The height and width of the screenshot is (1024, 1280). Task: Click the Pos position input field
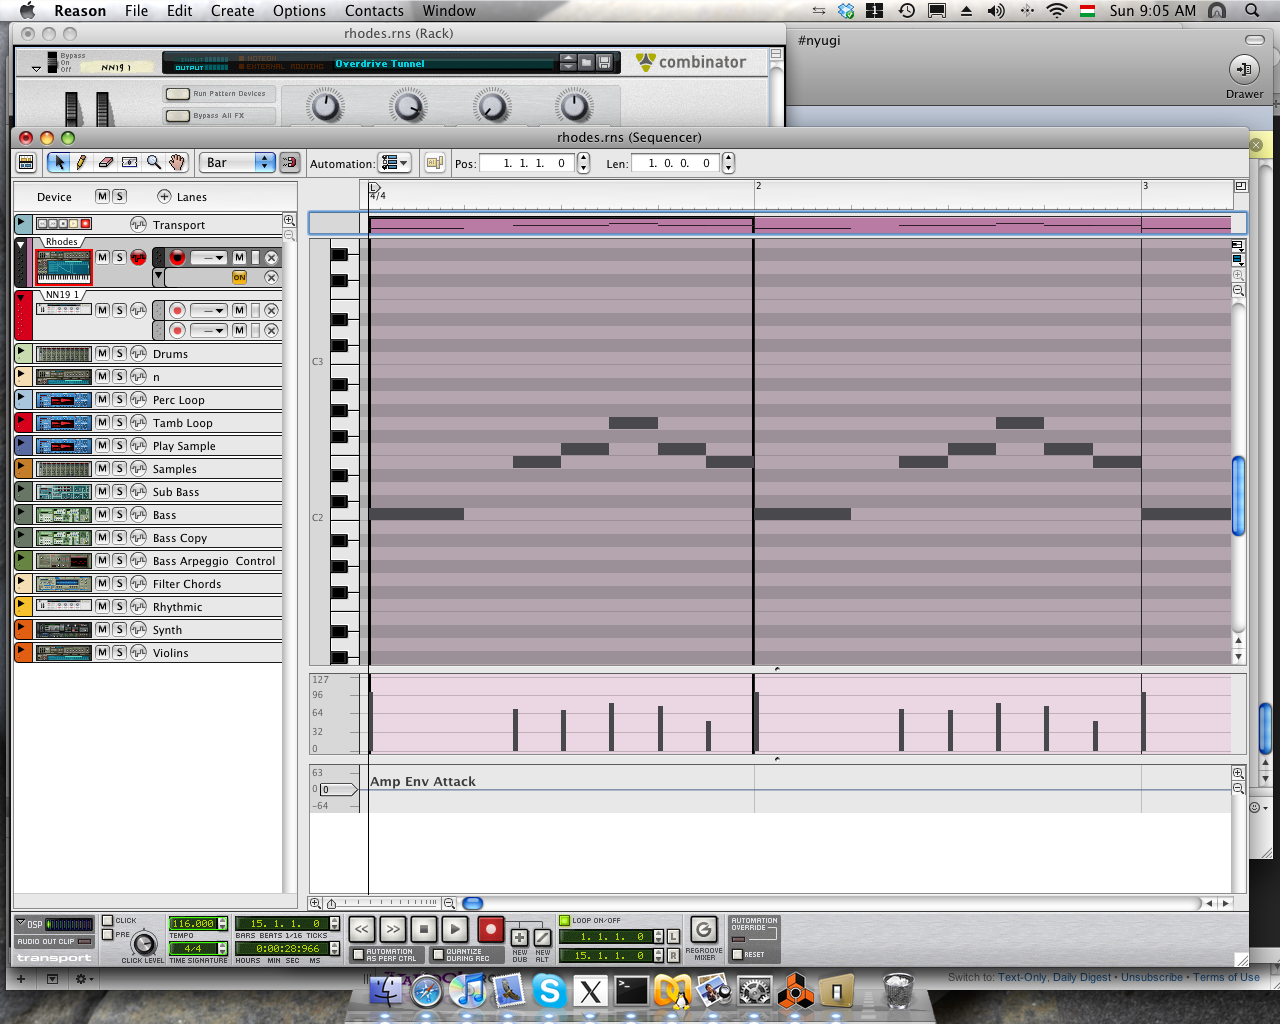coord(527,163)
